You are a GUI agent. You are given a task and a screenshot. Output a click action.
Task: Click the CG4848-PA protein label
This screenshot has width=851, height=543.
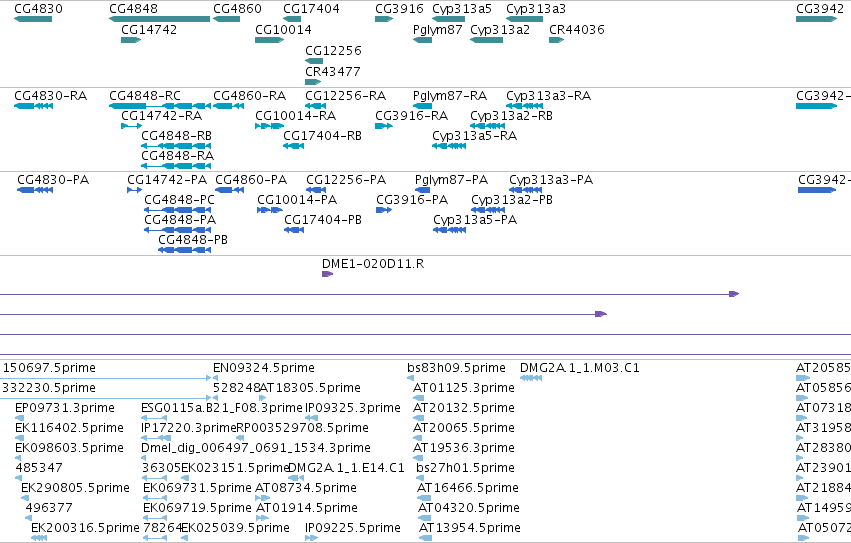point(180,219)
